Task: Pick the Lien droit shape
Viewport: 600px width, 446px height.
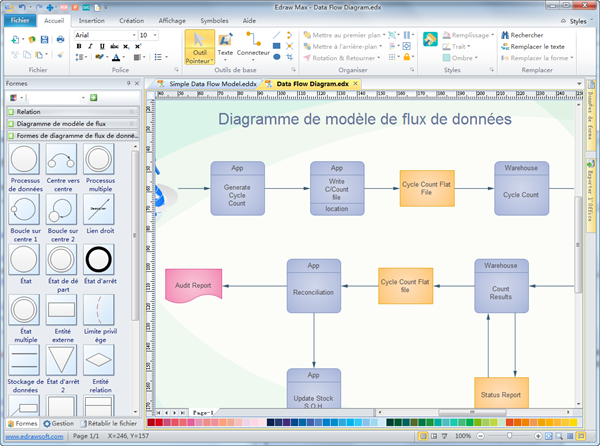Action: 99,209
